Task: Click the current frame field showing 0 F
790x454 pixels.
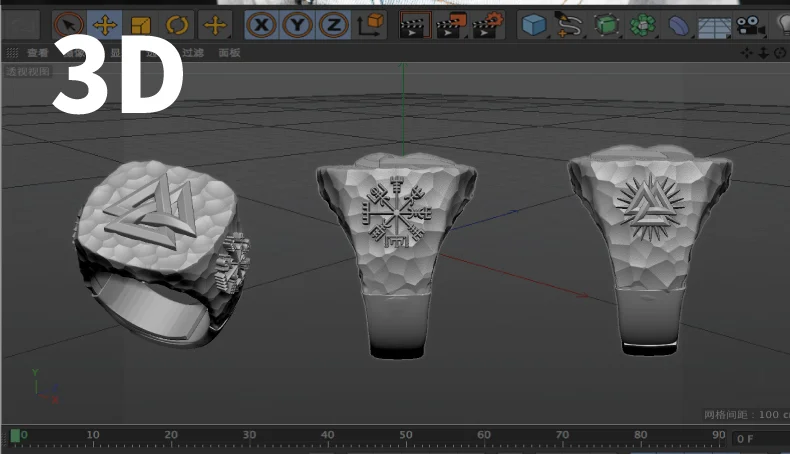Action: point(760,439)
